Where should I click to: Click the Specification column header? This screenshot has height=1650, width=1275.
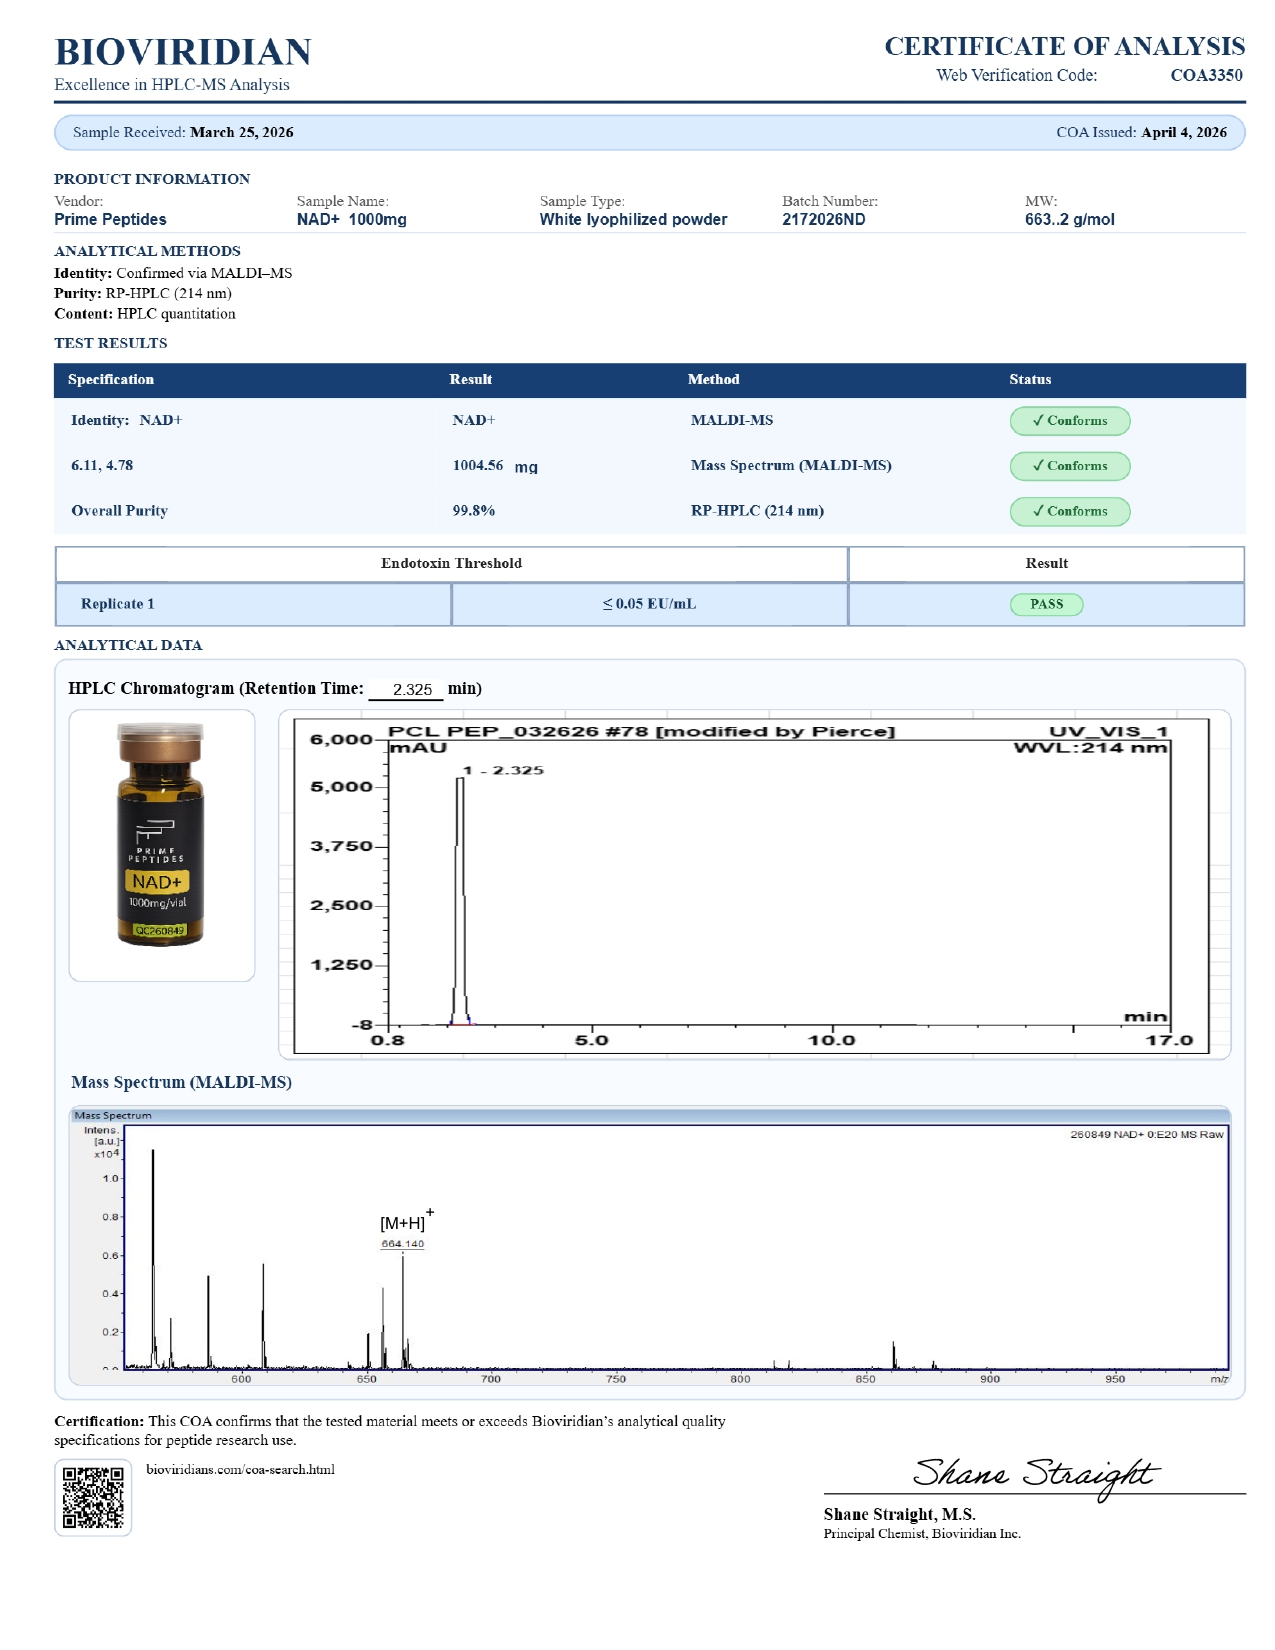tap(111, 379)
